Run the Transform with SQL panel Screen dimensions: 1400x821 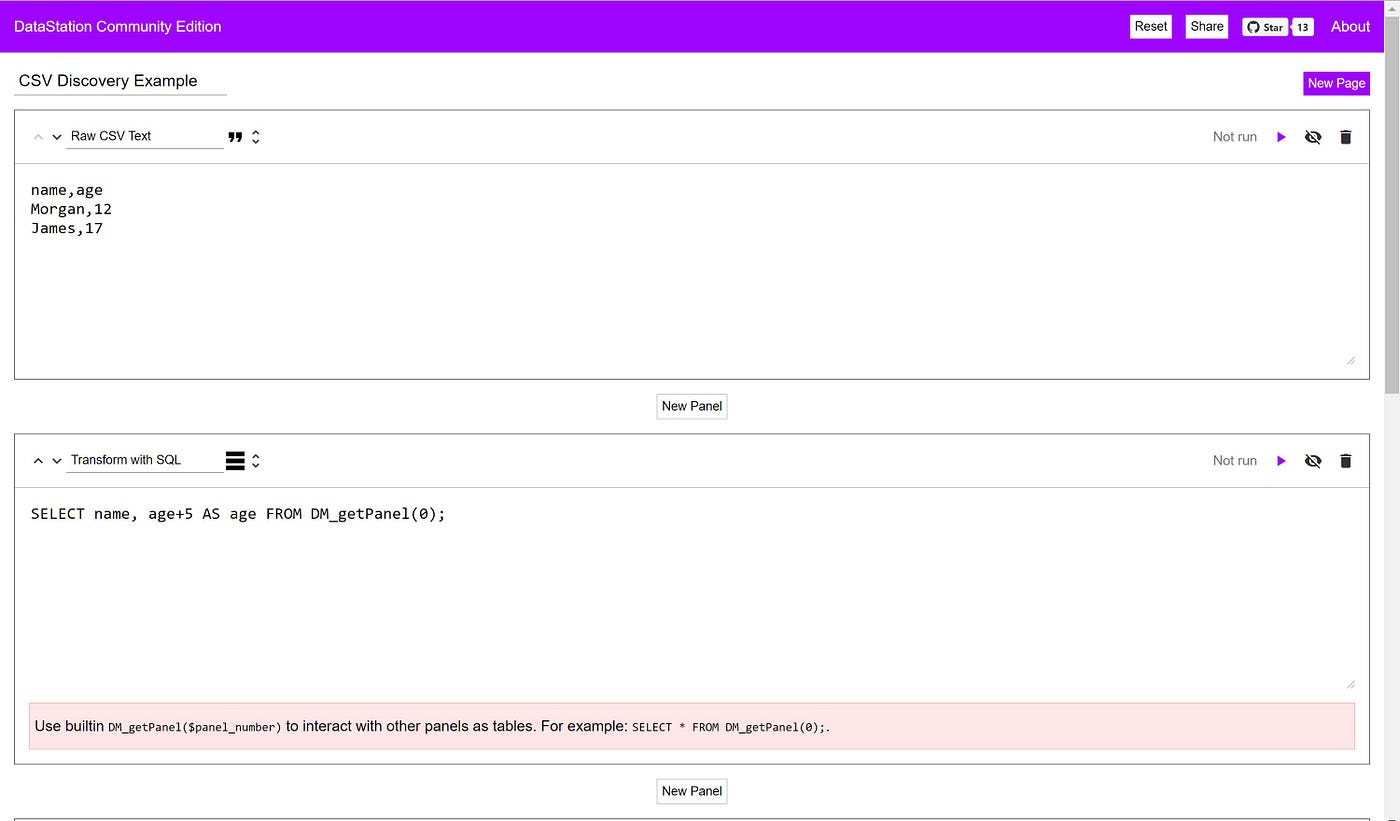(x=1281, y=461)
